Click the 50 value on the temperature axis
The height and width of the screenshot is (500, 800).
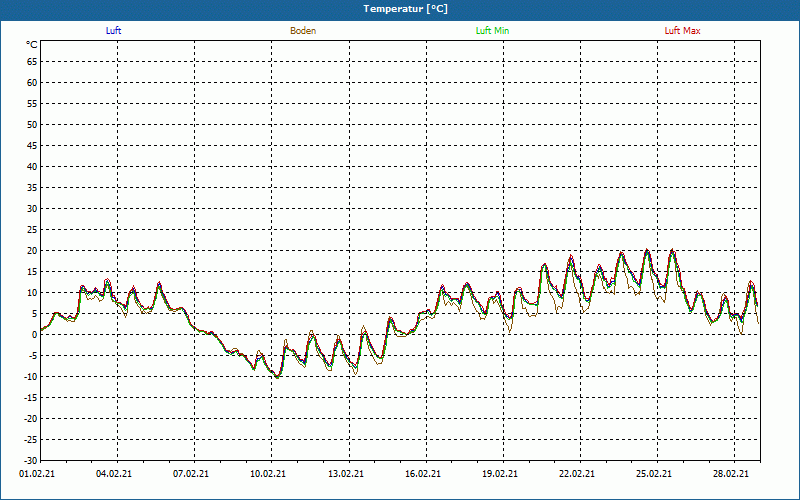(32, 124)
